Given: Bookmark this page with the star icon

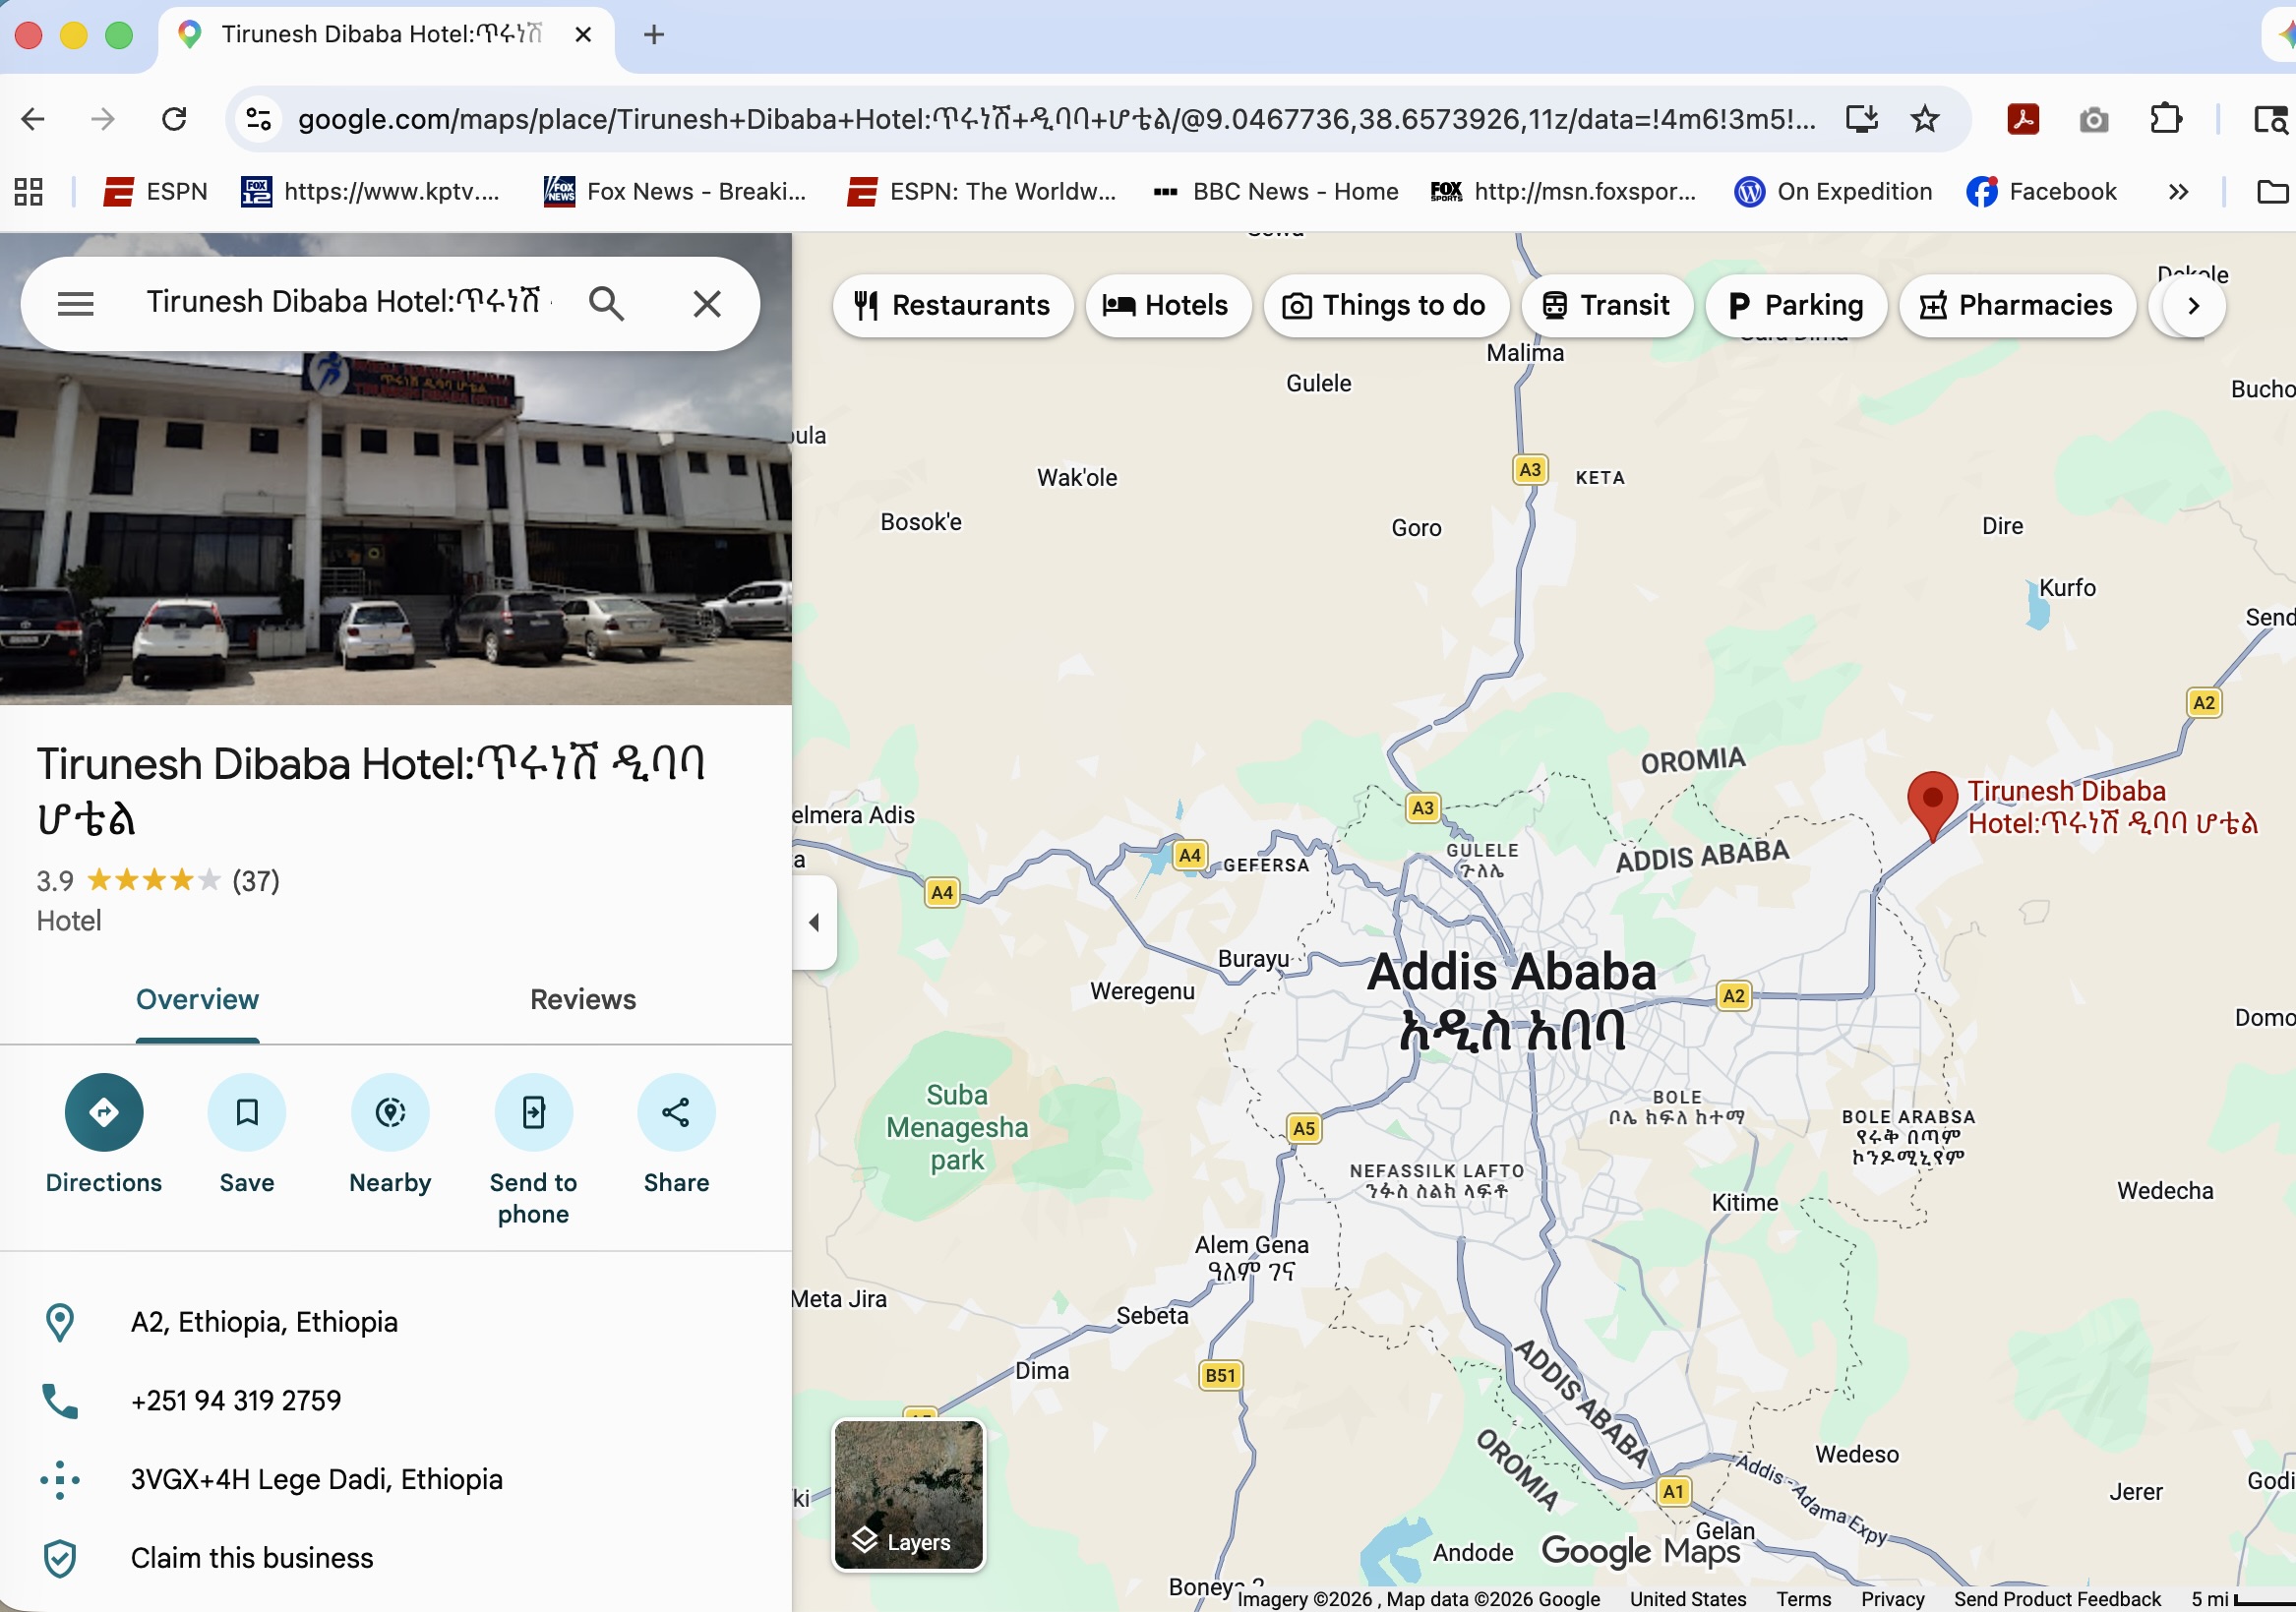Looking at the screenshot, I should pos(1924,120).
